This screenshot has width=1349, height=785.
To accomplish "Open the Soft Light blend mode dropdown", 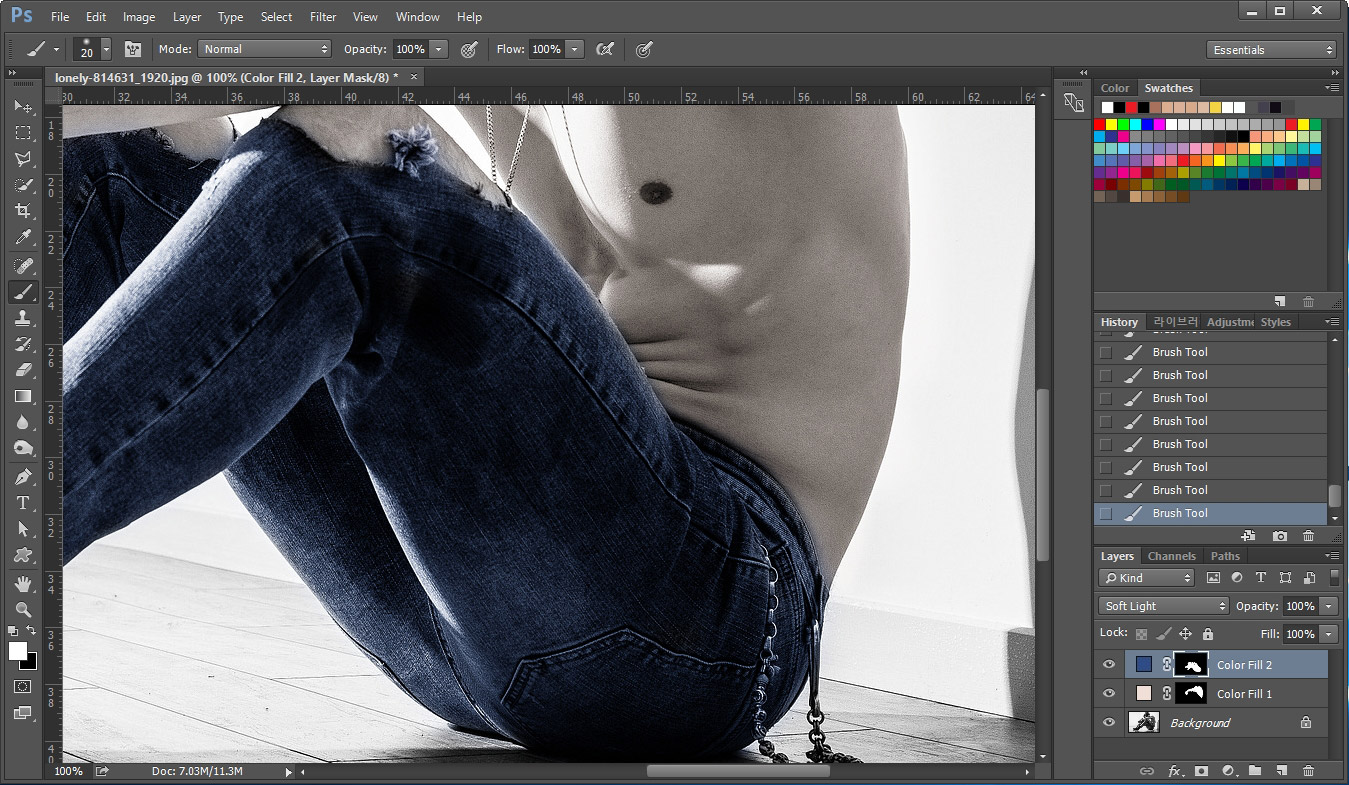I will [x=1163, y=606].
